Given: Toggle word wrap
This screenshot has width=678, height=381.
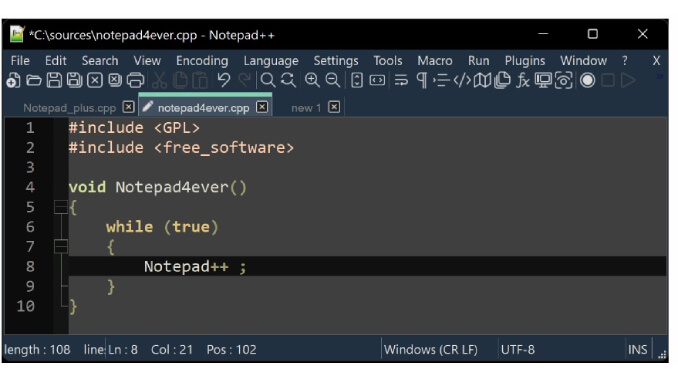Looking at the screenshot, I should [401, 80].
